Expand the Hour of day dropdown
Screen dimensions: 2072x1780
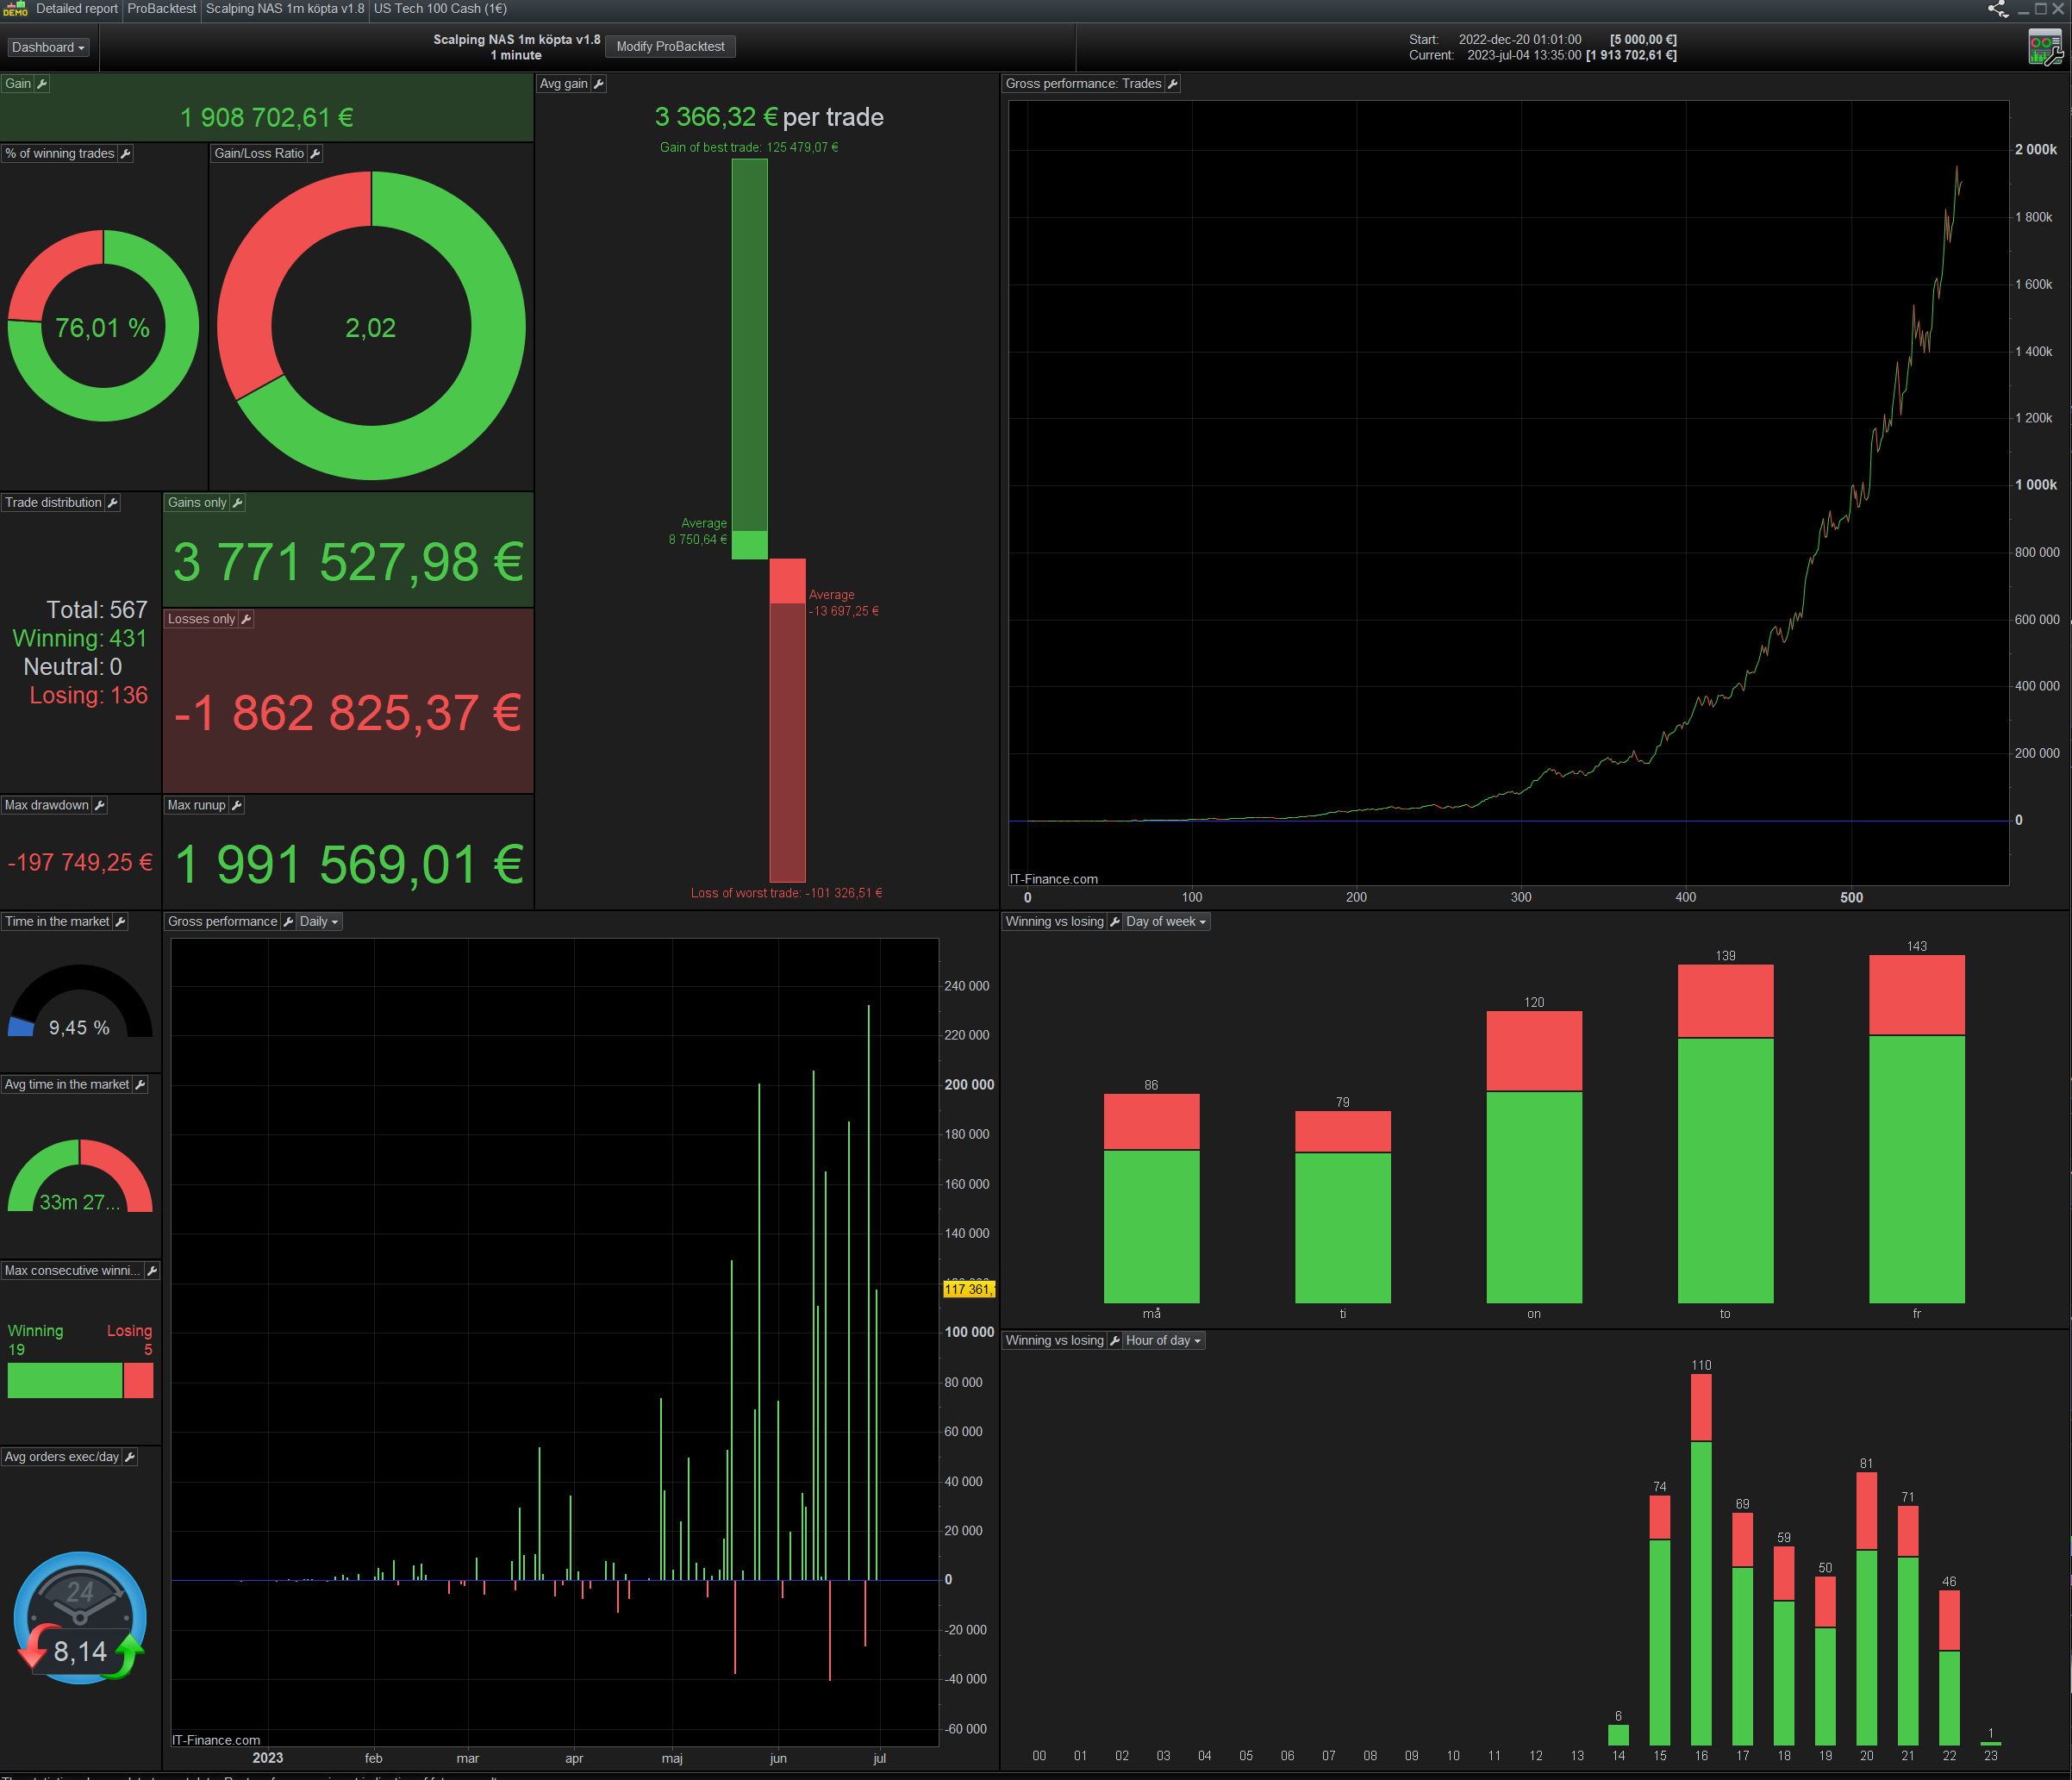1163,1341
